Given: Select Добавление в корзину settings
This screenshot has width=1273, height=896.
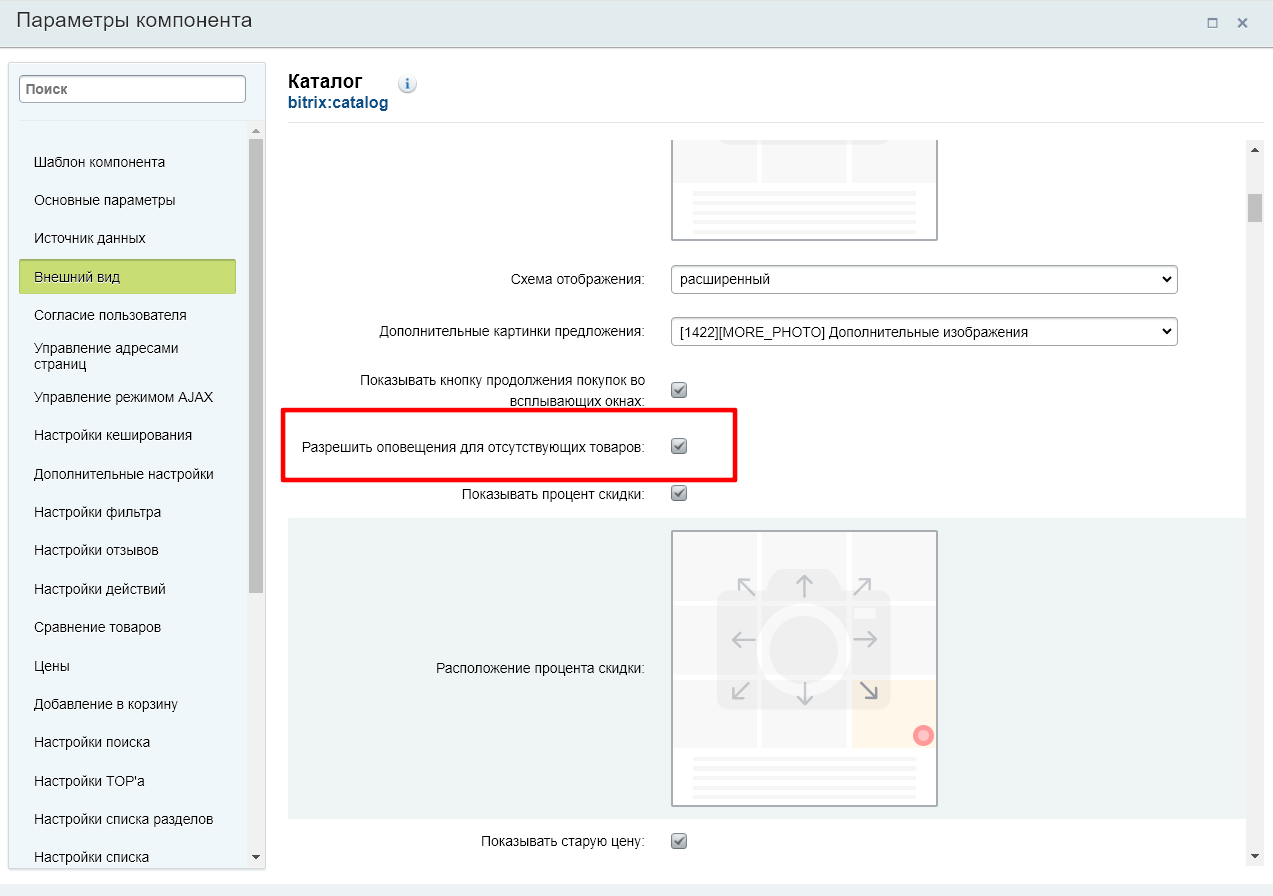Looking at the screenshot, I should pyautogui.click(x=106, y=704).
